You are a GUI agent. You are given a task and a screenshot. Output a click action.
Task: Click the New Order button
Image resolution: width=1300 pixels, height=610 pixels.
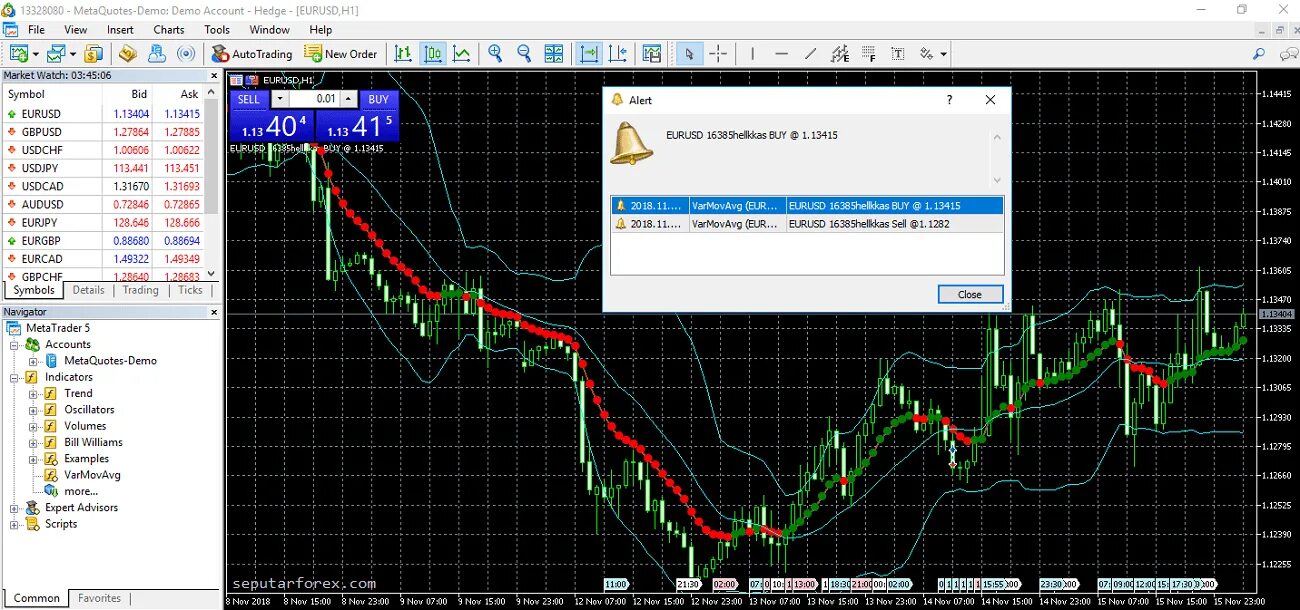click(341, 54)
